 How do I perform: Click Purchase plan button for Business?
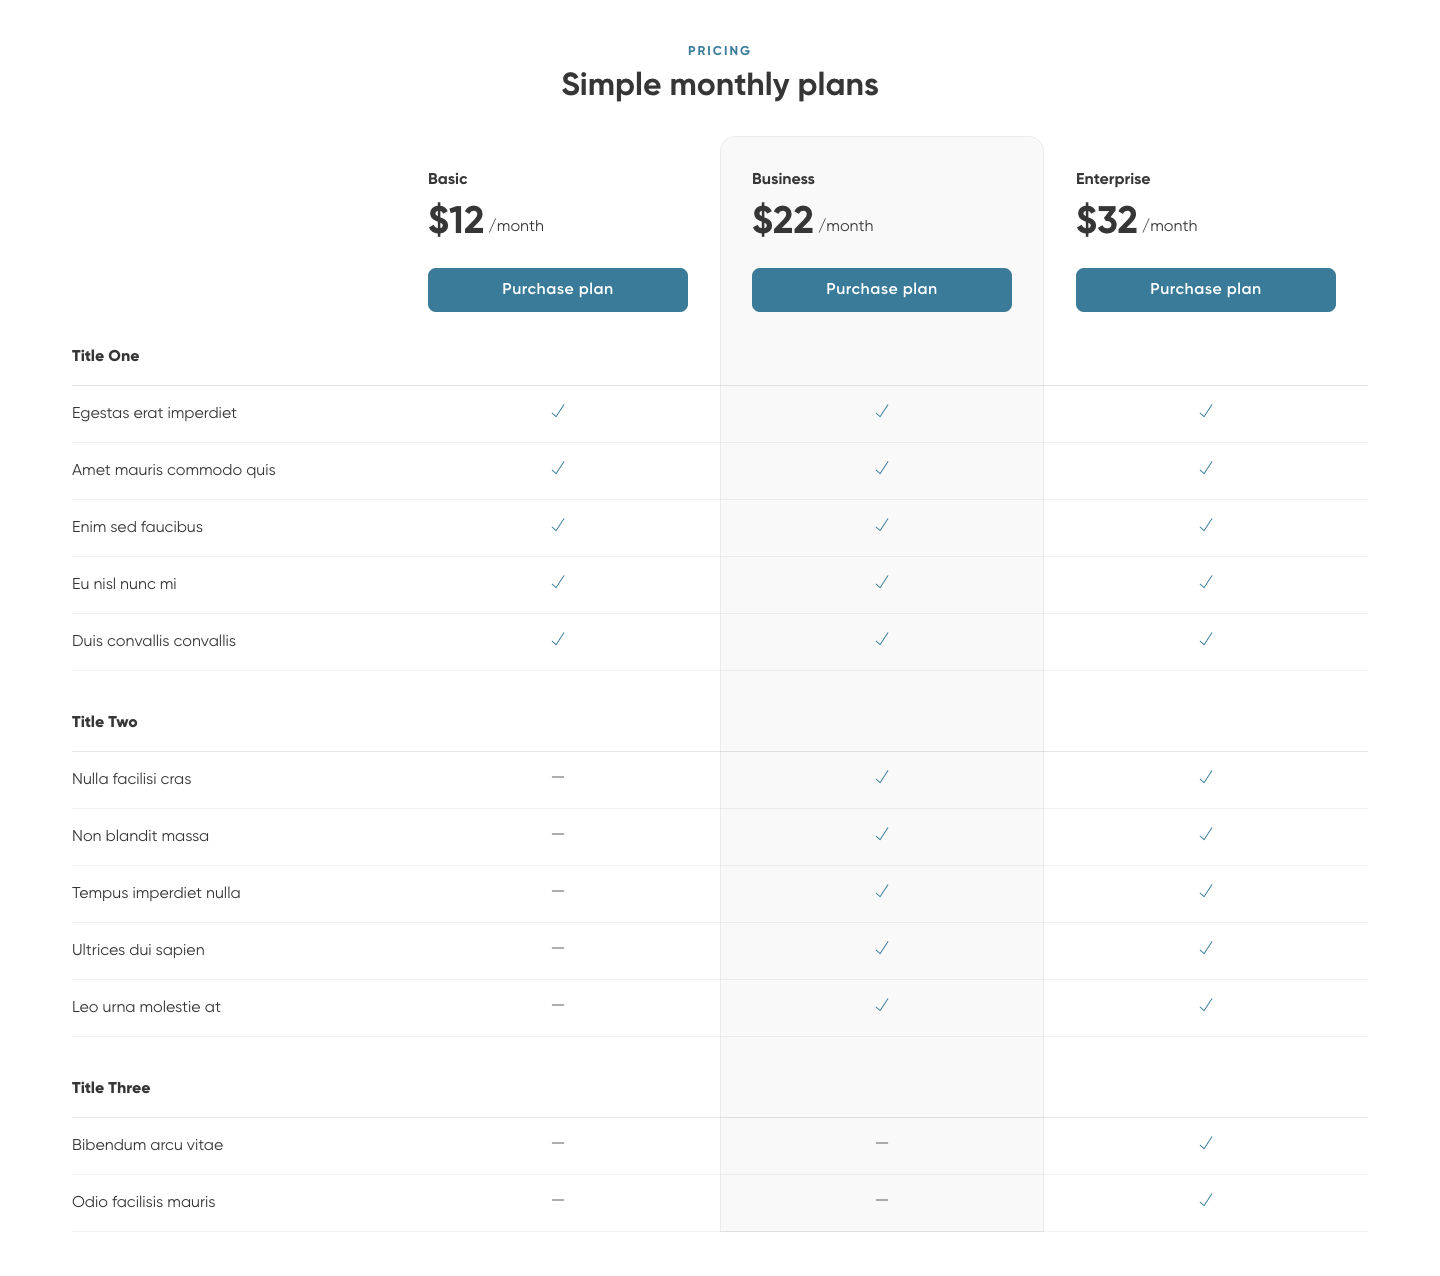[x=881, y=290]
